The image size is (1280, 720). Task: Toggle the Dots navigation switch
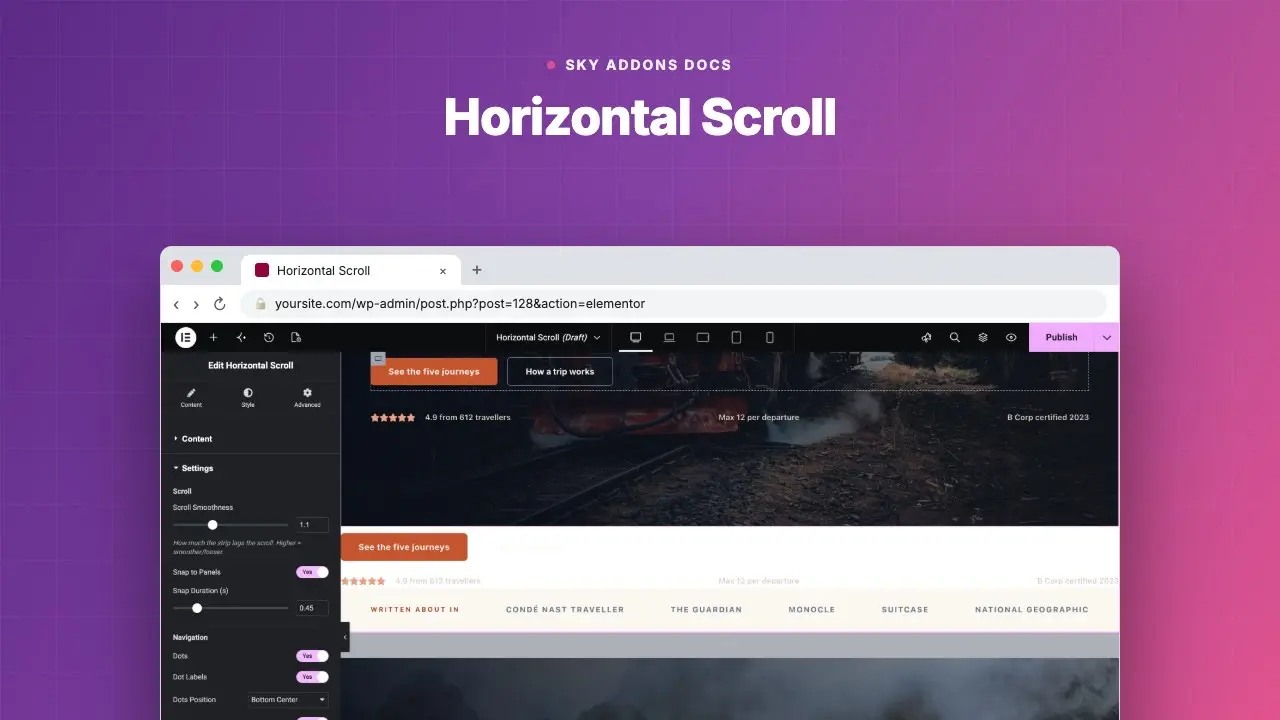tap(312, 656)
